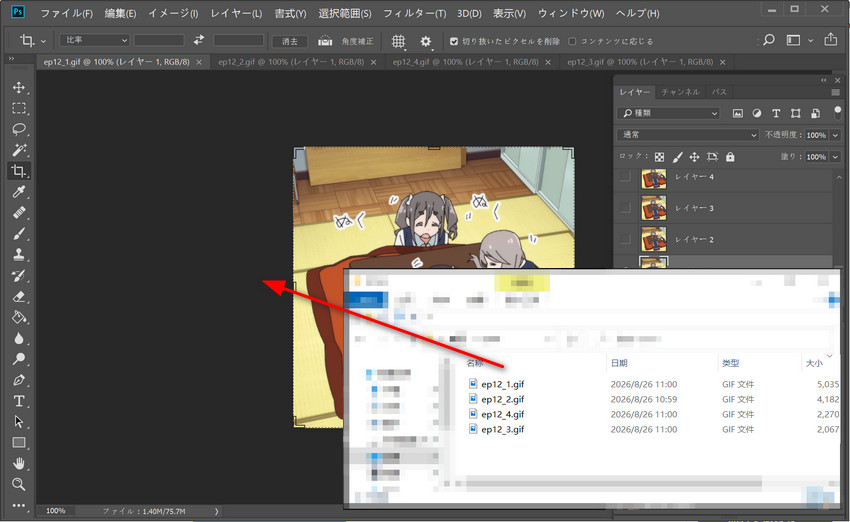Select the Zoom tool
Viewport: 850px width, 522px height.
[19, 484]
